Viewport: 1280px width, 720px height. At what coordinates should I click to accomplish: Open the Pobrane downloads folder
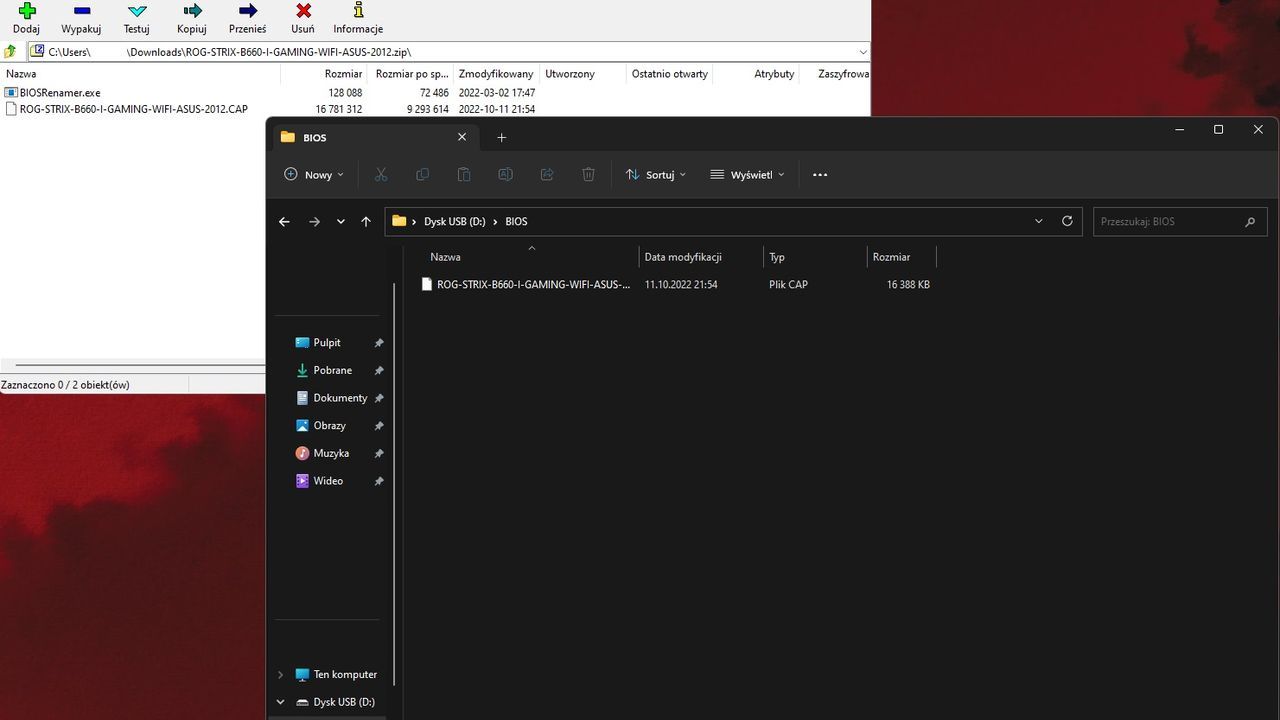(x=332, y=371)
